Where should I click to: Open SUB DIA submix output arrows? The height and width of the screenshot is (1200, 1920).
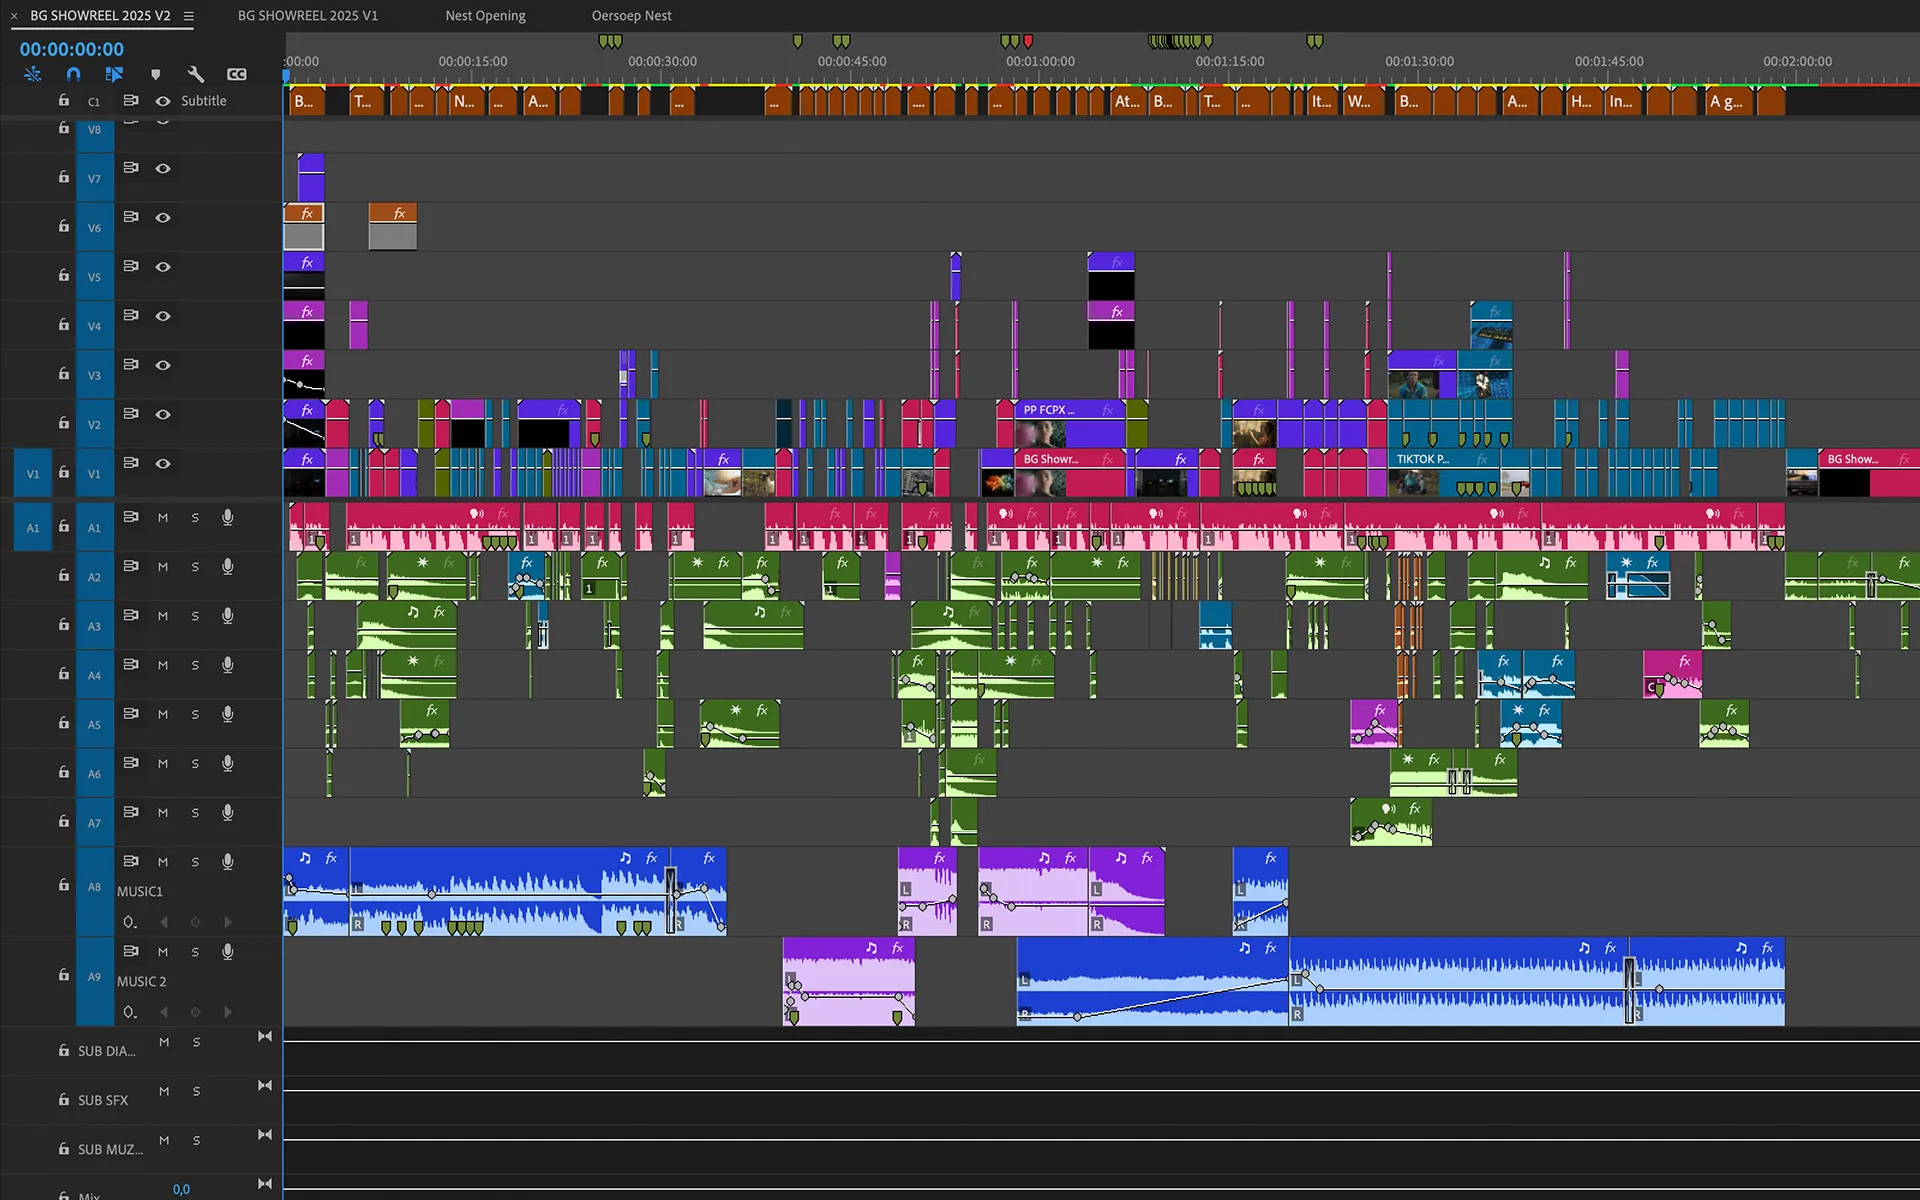click(x=265, y=1037)
